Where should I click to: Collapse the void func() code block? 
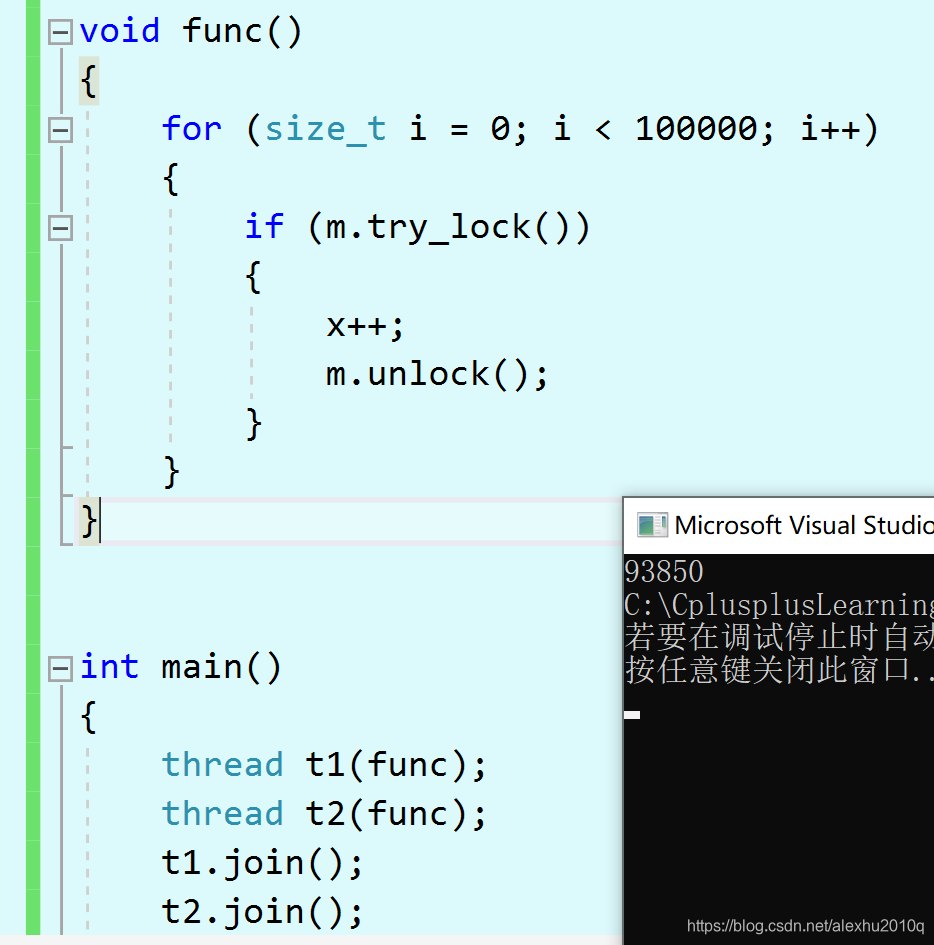tap(60, 32)
